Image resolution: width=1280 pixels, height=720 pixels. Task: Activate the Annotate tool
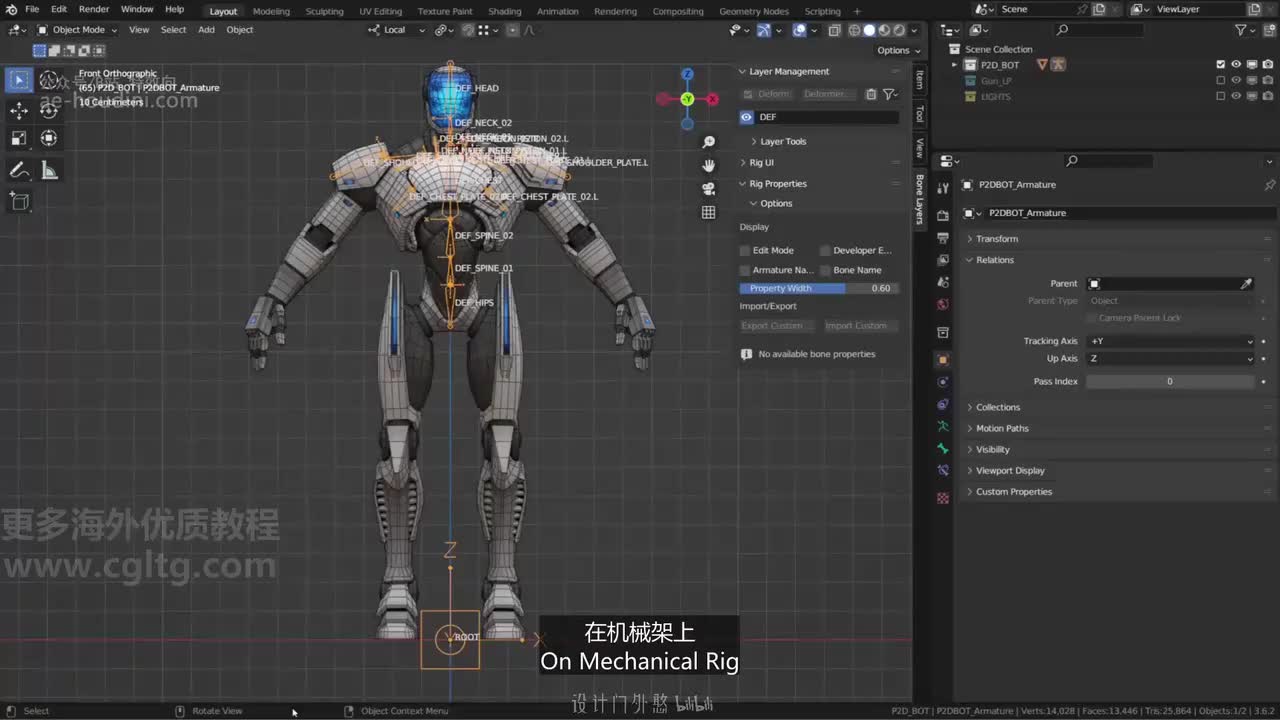tap(19, 171)
